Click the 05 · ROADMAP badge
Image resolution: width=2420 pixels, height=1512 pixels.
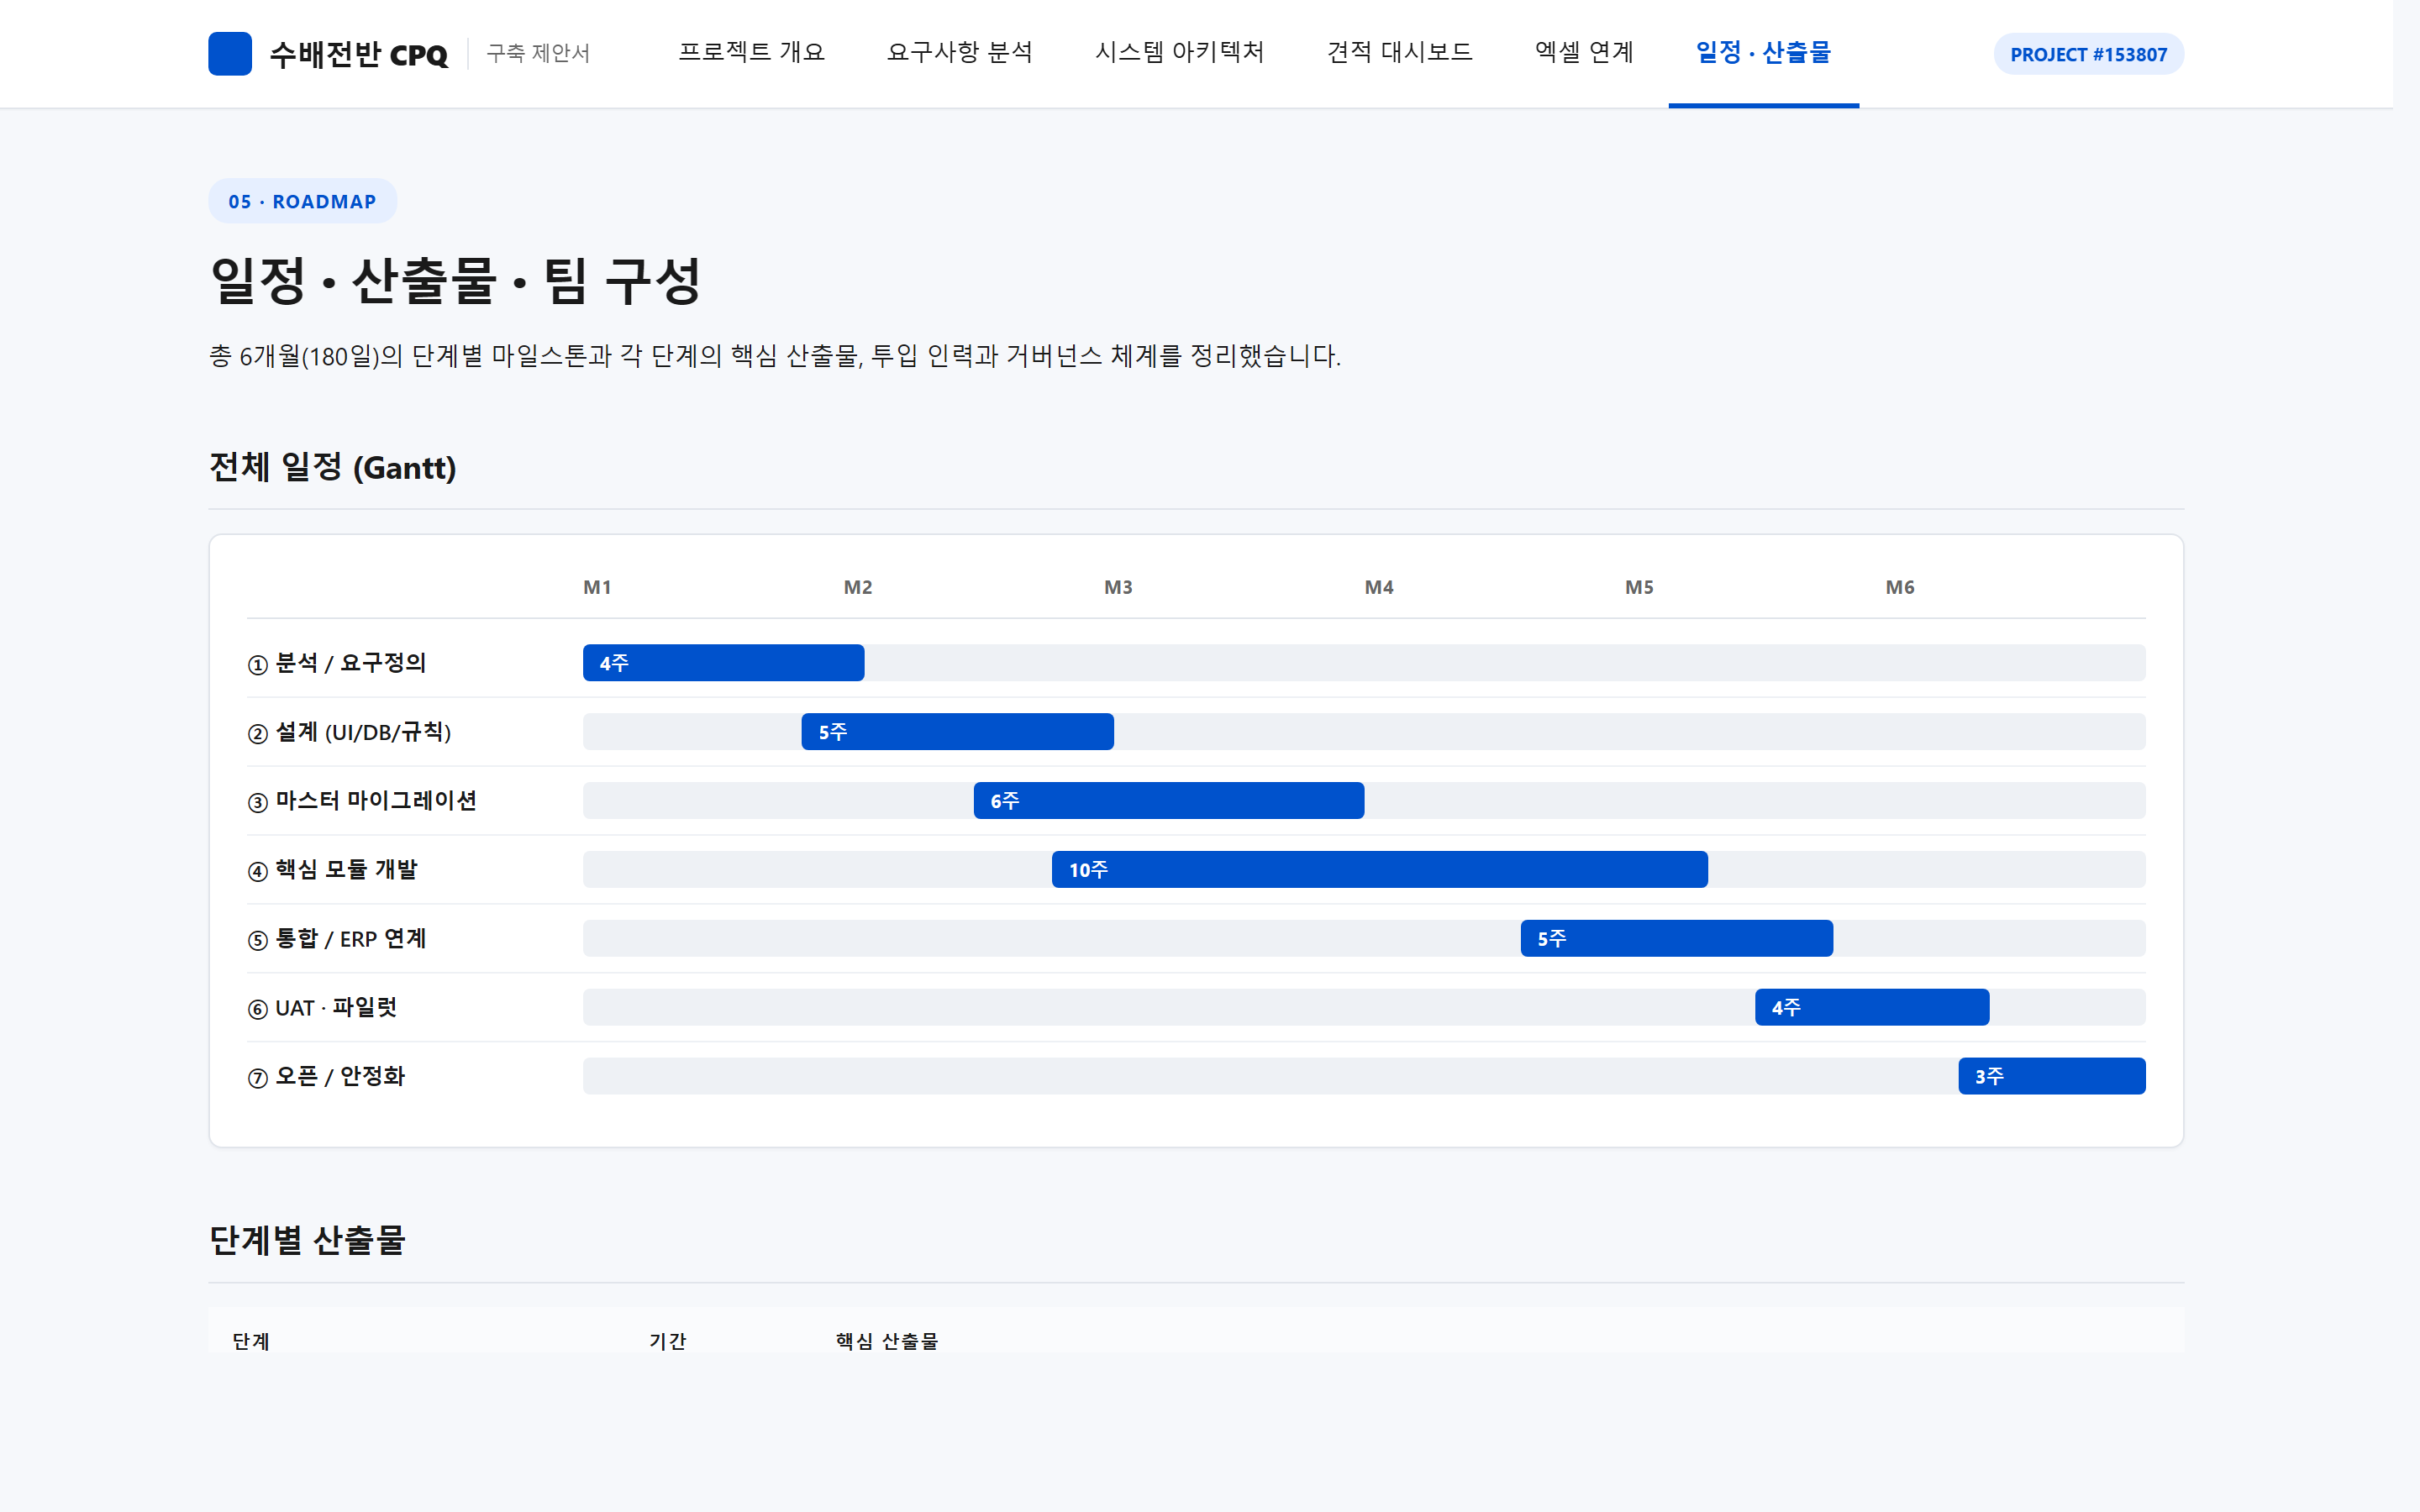pos(302,201)
